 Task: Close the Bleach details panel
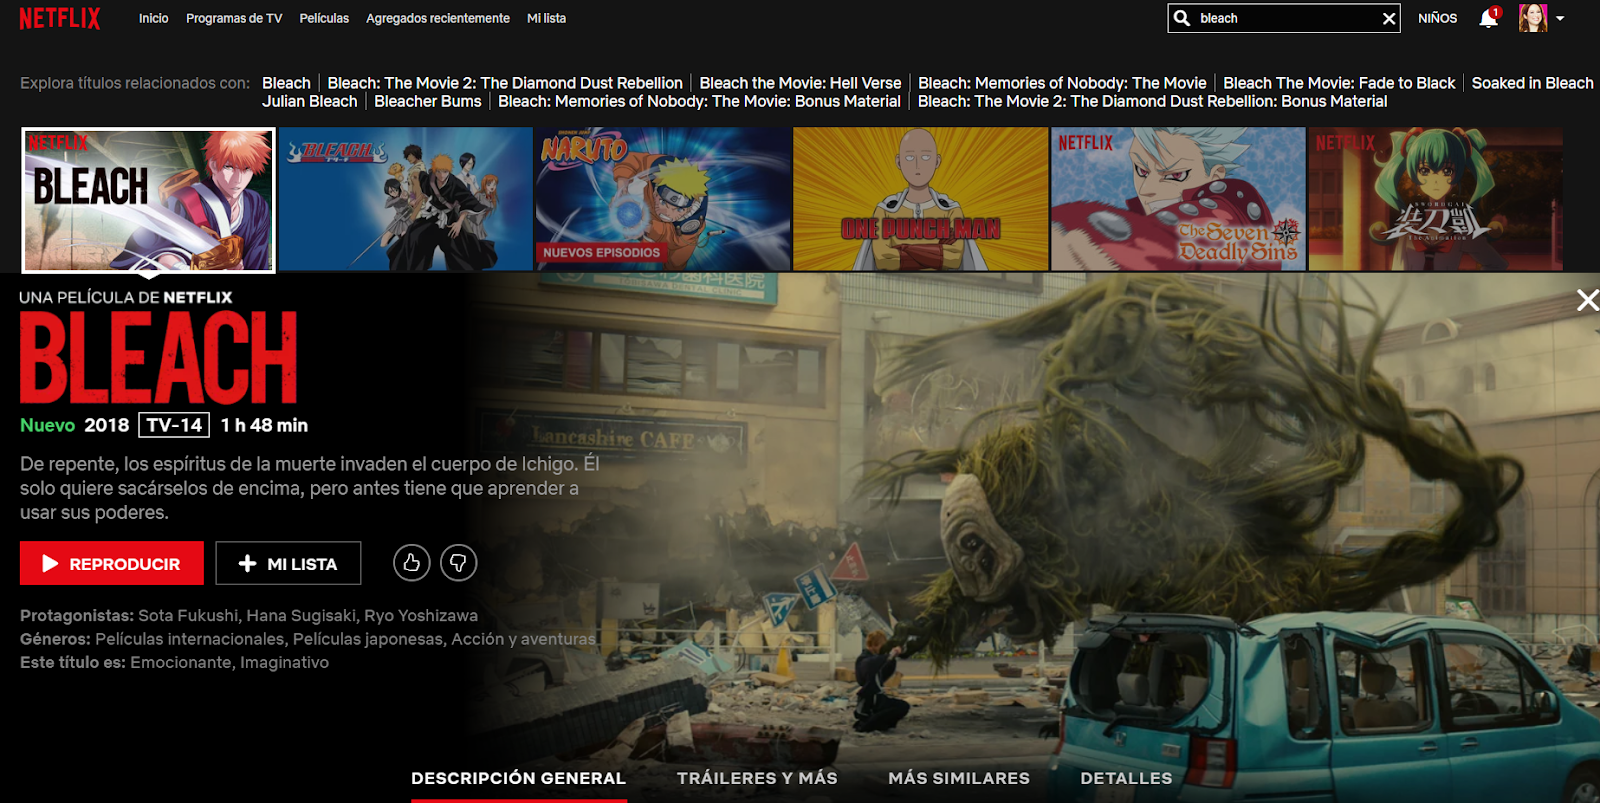pyautogui.click(x=1587, y=300)
